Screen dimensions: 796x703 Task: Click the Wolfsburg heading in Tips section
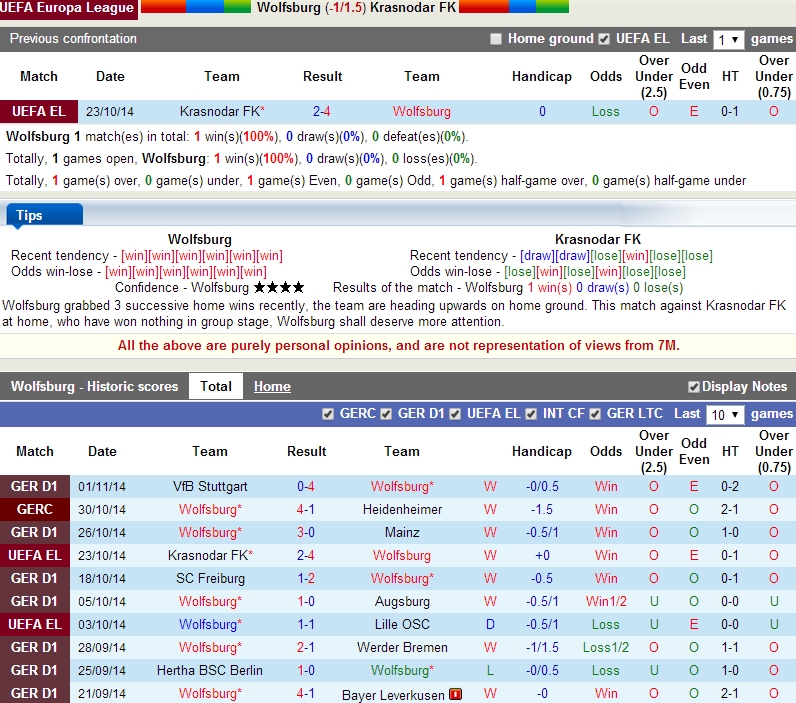click(200, 240)
